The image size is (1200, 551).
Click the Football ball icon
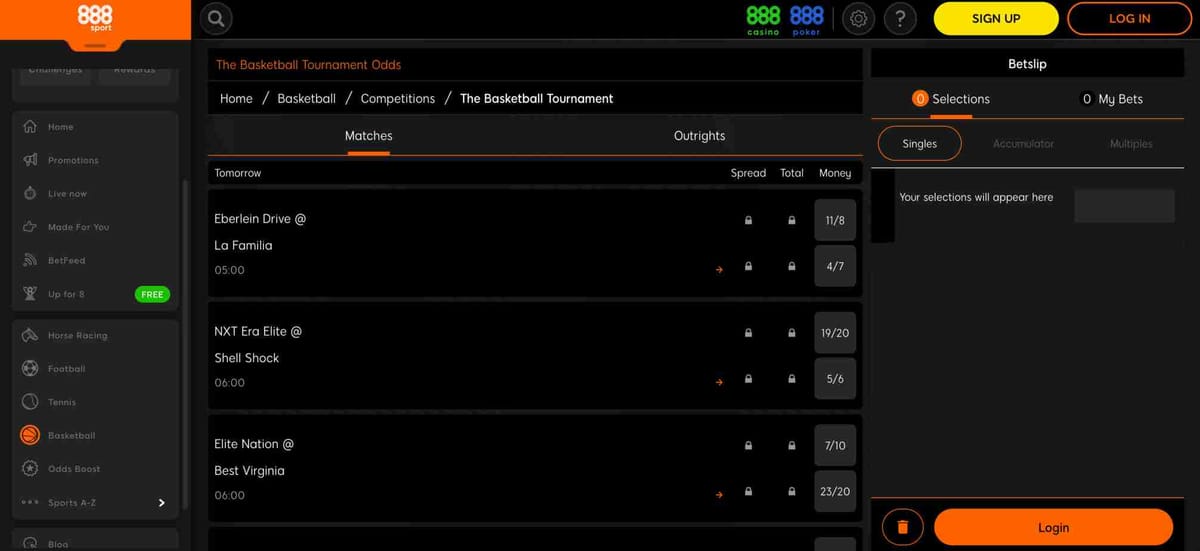click(30, 368)
